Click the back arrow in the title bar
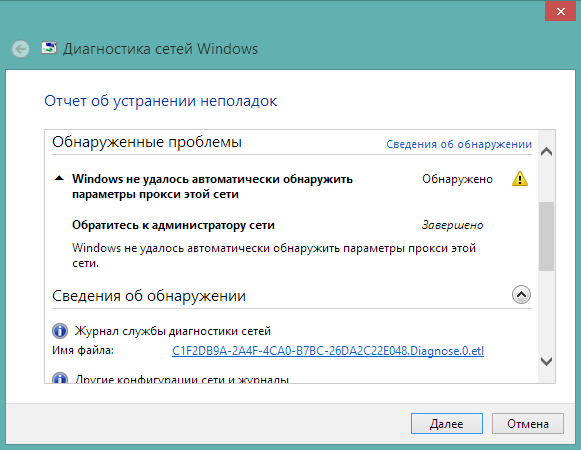Screen dimensions: 581x450 [x=20, y=49]
